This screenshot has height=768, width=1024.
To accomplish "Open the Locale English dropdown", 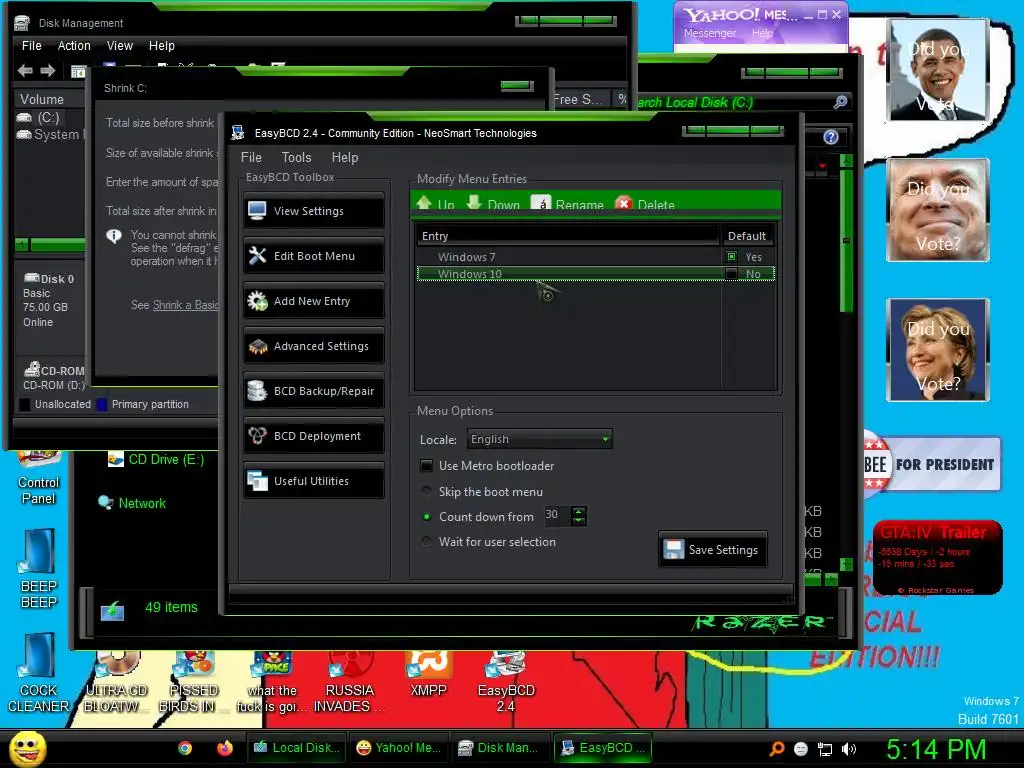I will [539, 439].
